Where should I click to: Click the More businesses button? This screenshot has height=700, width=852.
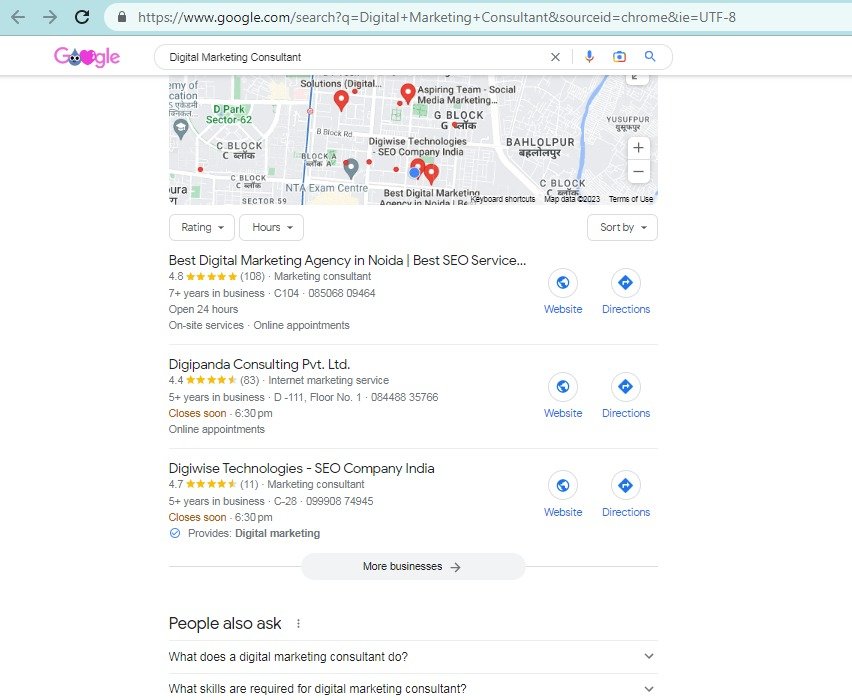coord(413,566)
